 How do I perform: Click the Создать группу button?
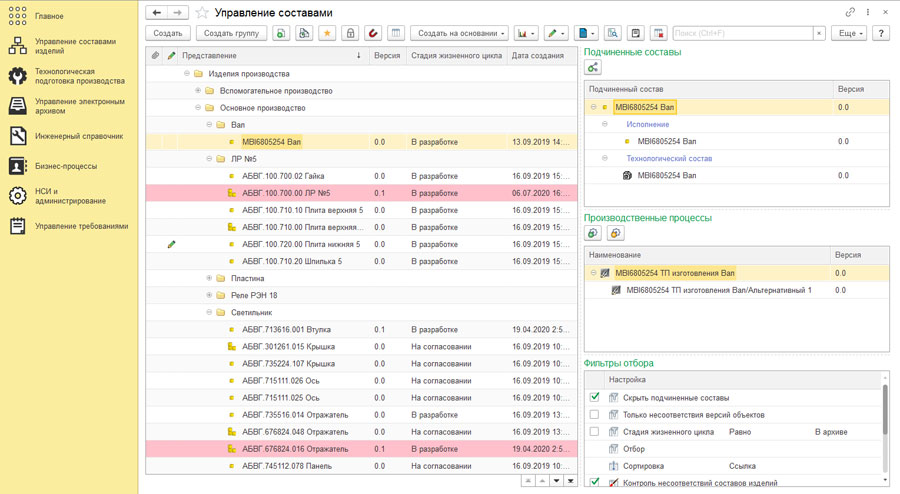(x=231, y=34)
